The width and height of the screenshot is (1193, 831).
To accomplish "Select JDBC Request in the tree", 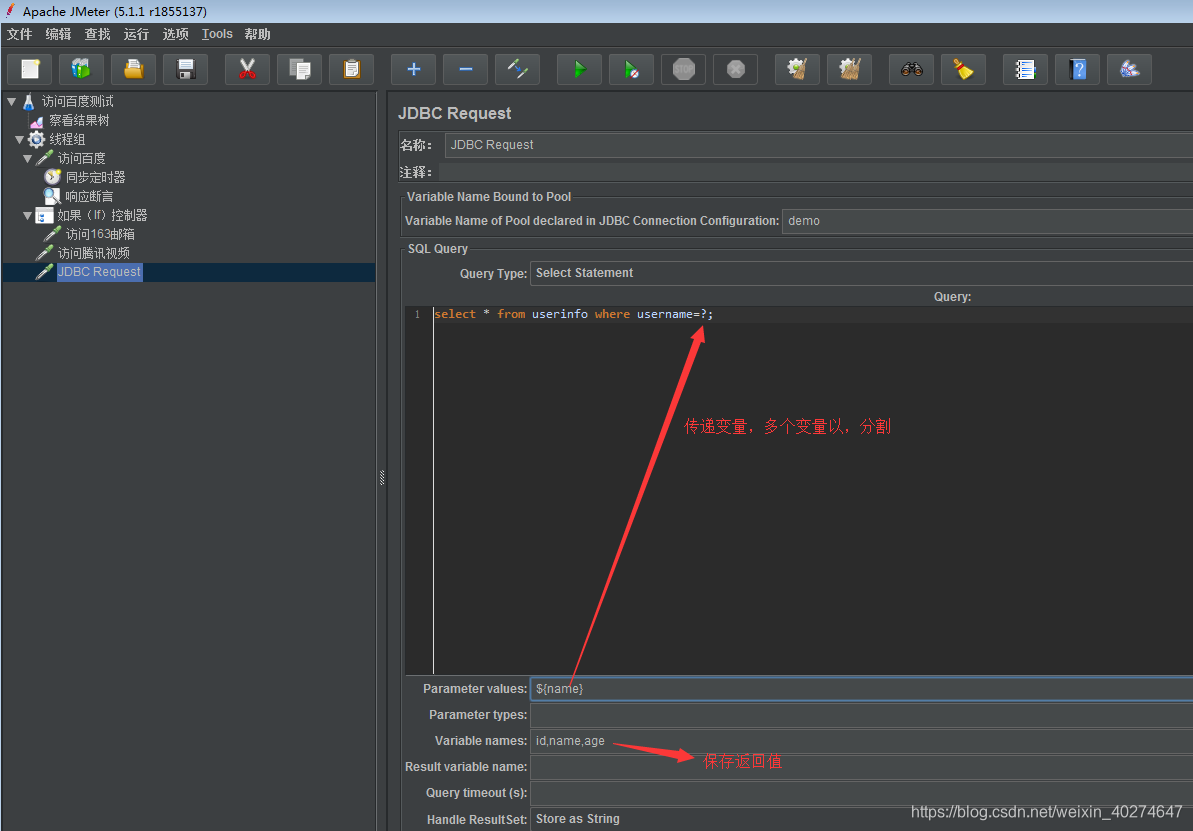I will coord(99,272).
